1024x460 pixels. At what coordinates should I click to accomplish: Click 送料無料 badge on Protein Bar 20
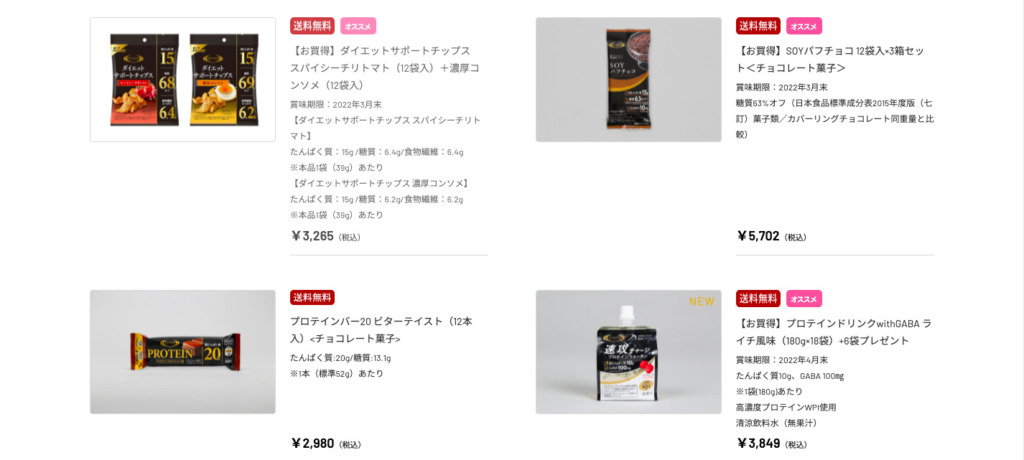pyautogui.click(x=312, y=298)
